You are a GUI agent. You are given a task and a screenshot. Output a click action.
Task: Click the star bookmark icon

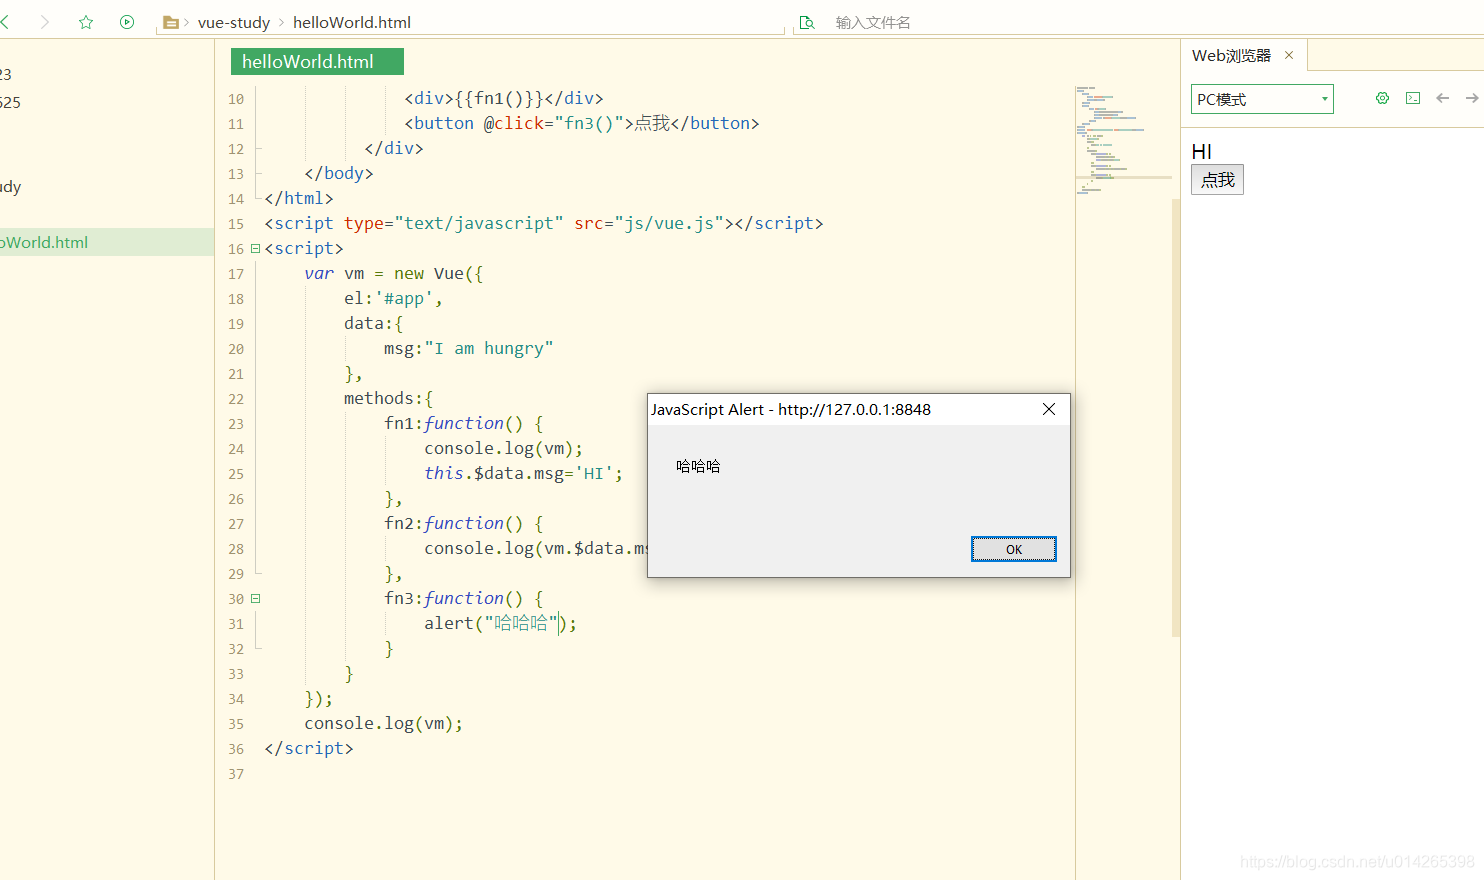86,22
